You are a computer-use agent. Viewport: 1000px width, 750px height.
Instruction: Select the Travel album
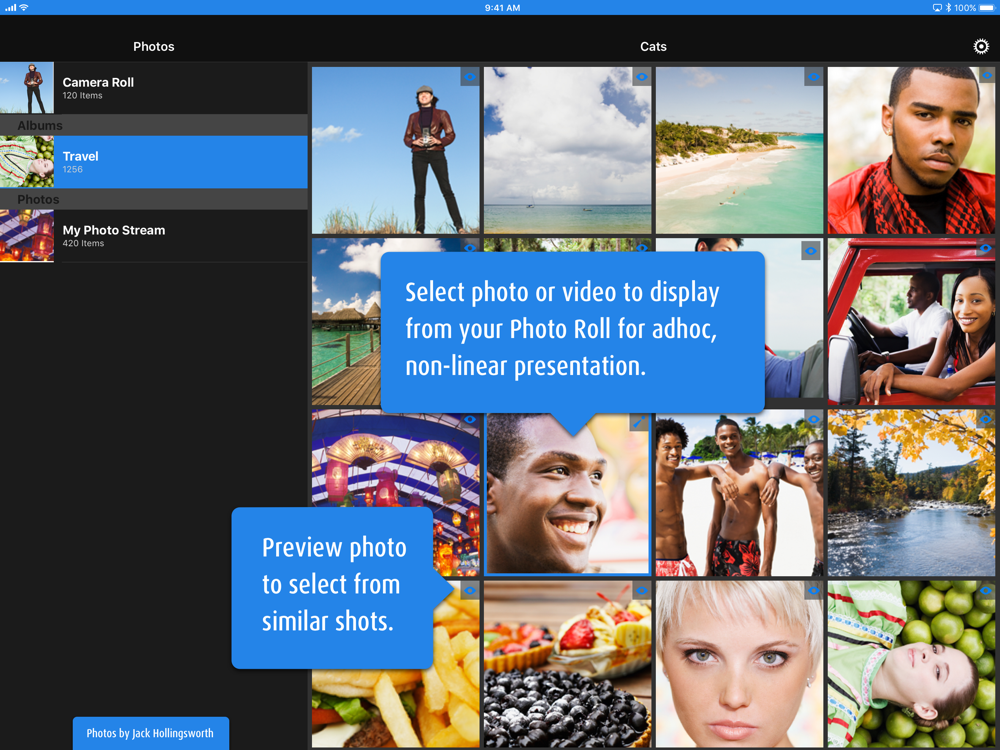click(x=154, y=162)
